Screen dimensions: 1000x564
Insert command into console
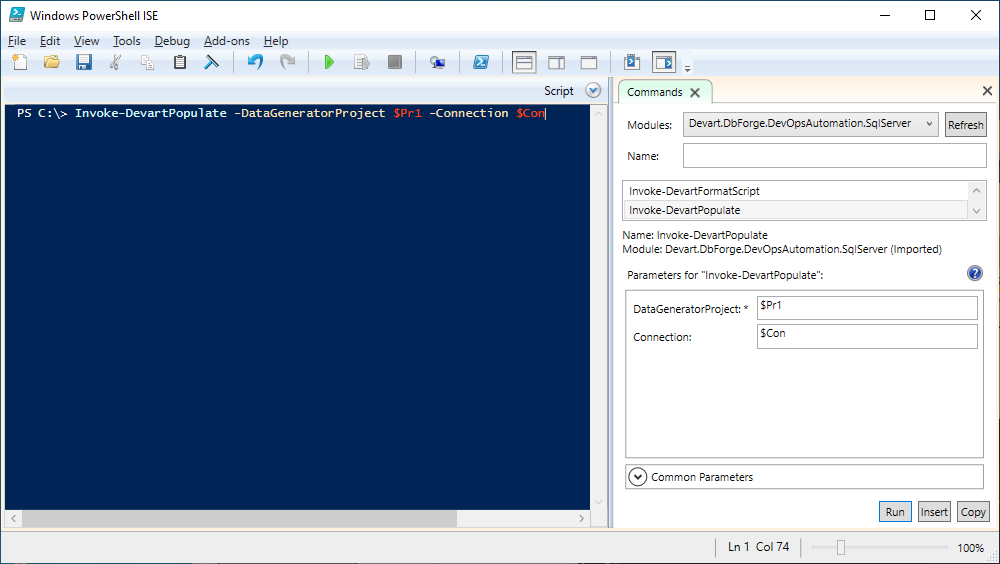click(934, 512)
